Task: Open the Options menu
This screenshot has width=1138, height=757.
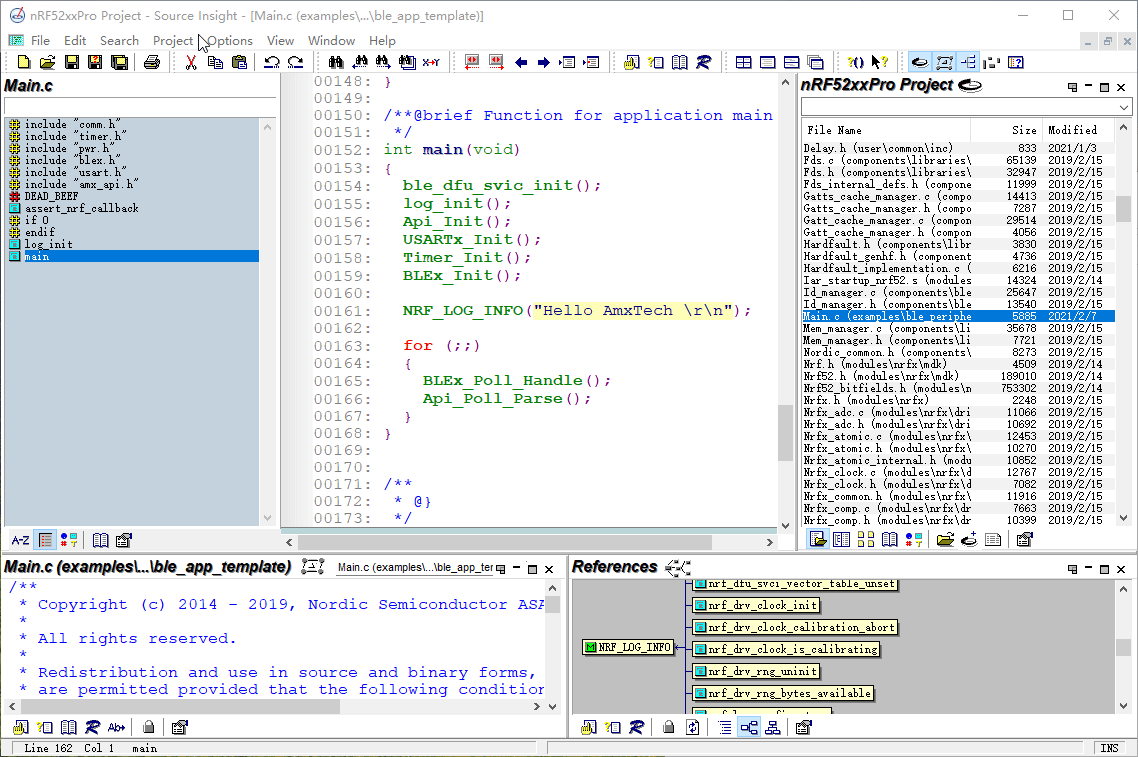Action: click(230, 41)
